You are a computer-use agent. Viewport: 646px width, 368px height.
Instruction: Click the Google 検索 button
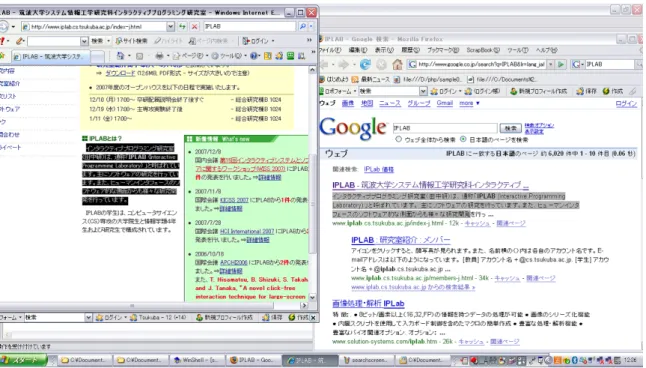pos(510,128)
